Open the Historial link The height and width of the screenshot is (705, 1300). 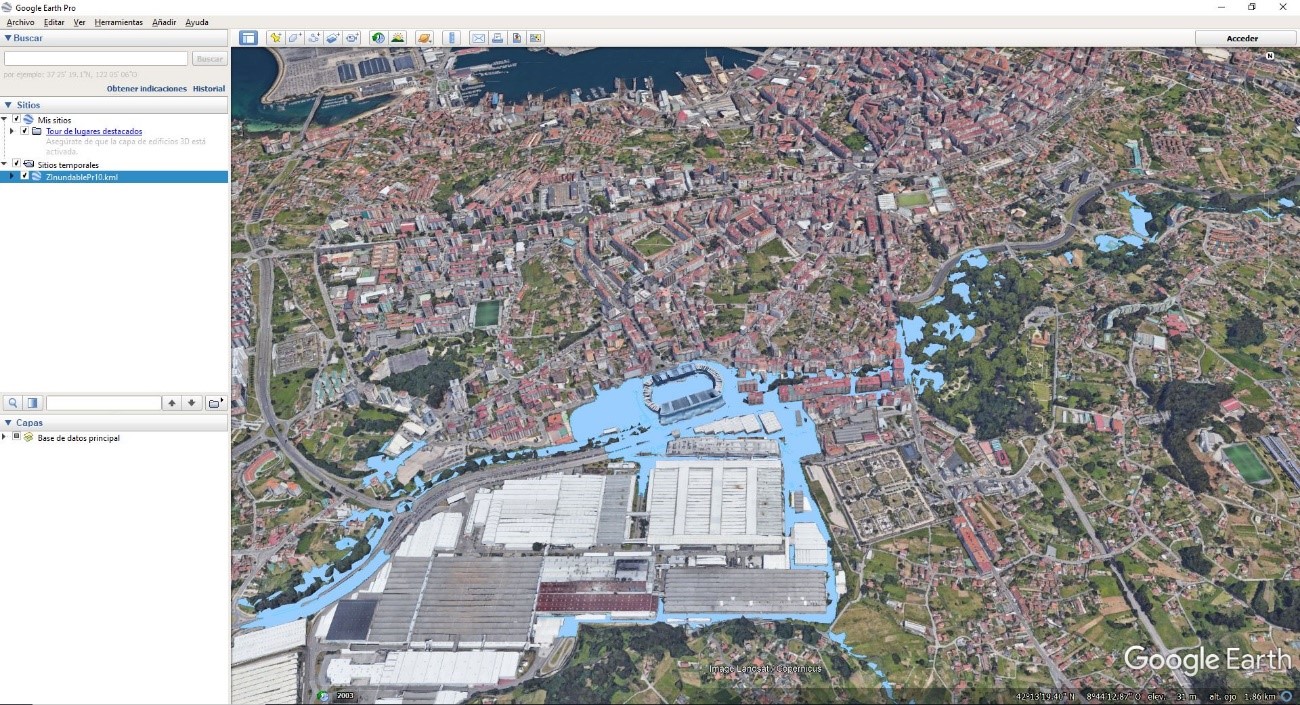coord(209,88)
